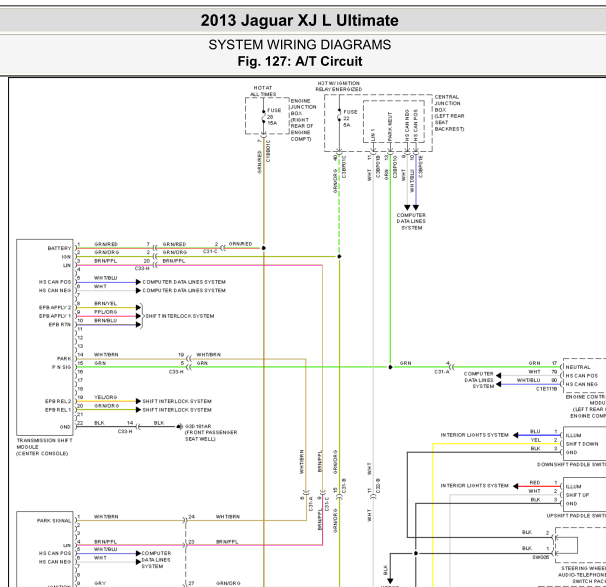Click the "EPB REL 2" pin label

(58, 401)
